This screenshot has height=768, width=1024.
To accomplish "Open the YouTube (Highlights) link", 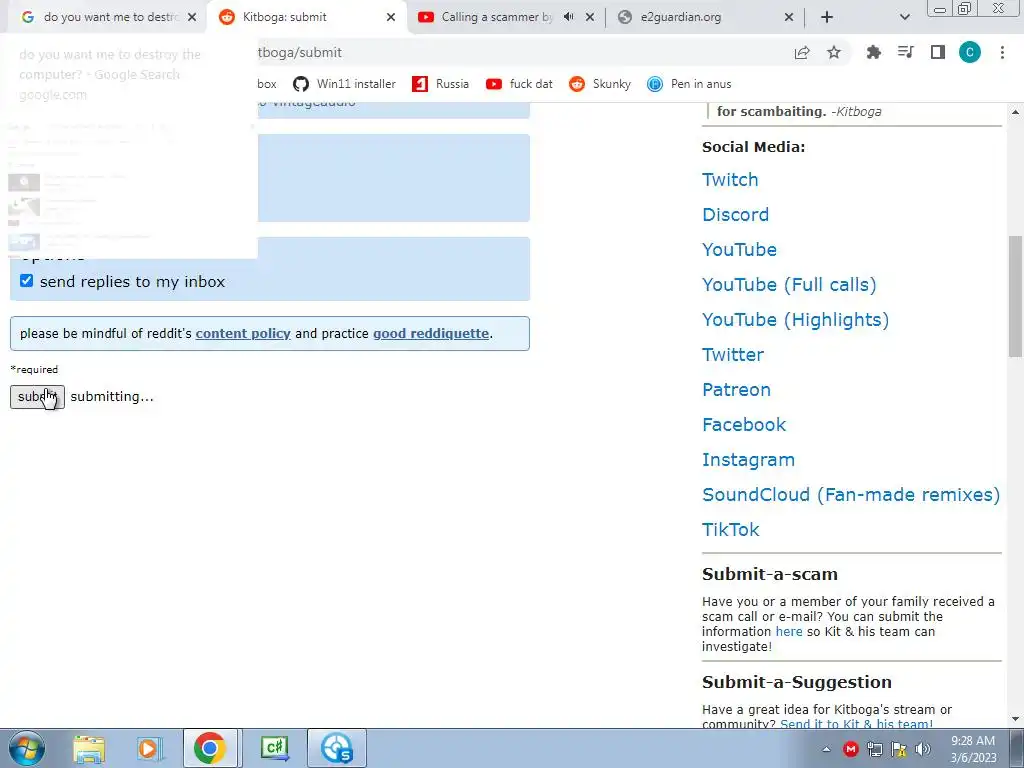I will [x=795, y=319].
